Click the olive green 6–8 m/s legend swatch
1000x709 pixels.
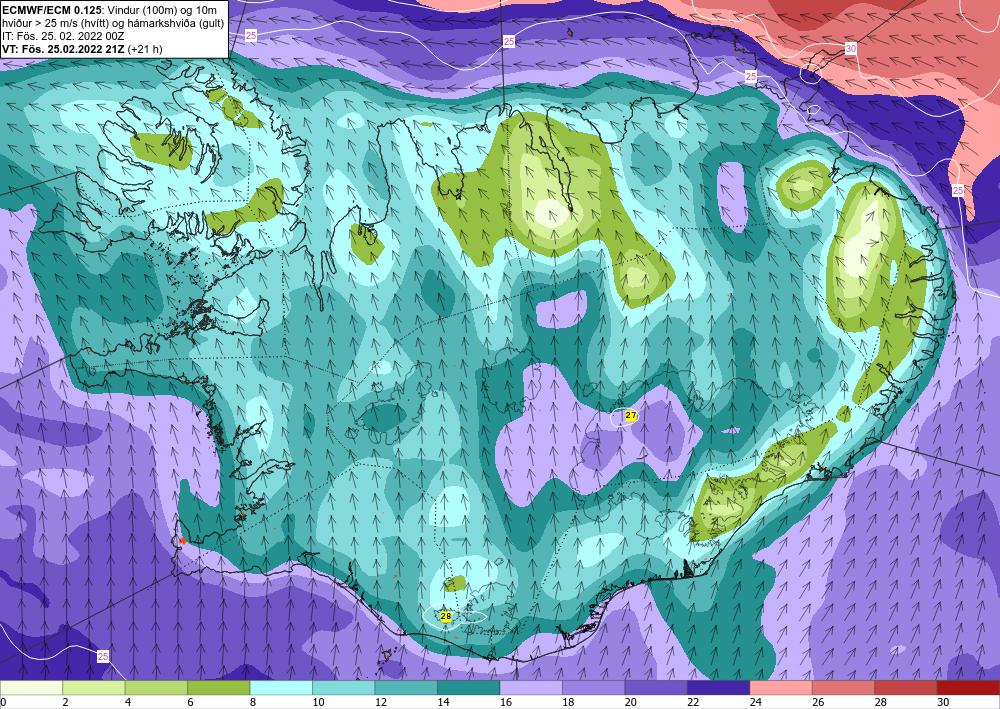(219, 688)
